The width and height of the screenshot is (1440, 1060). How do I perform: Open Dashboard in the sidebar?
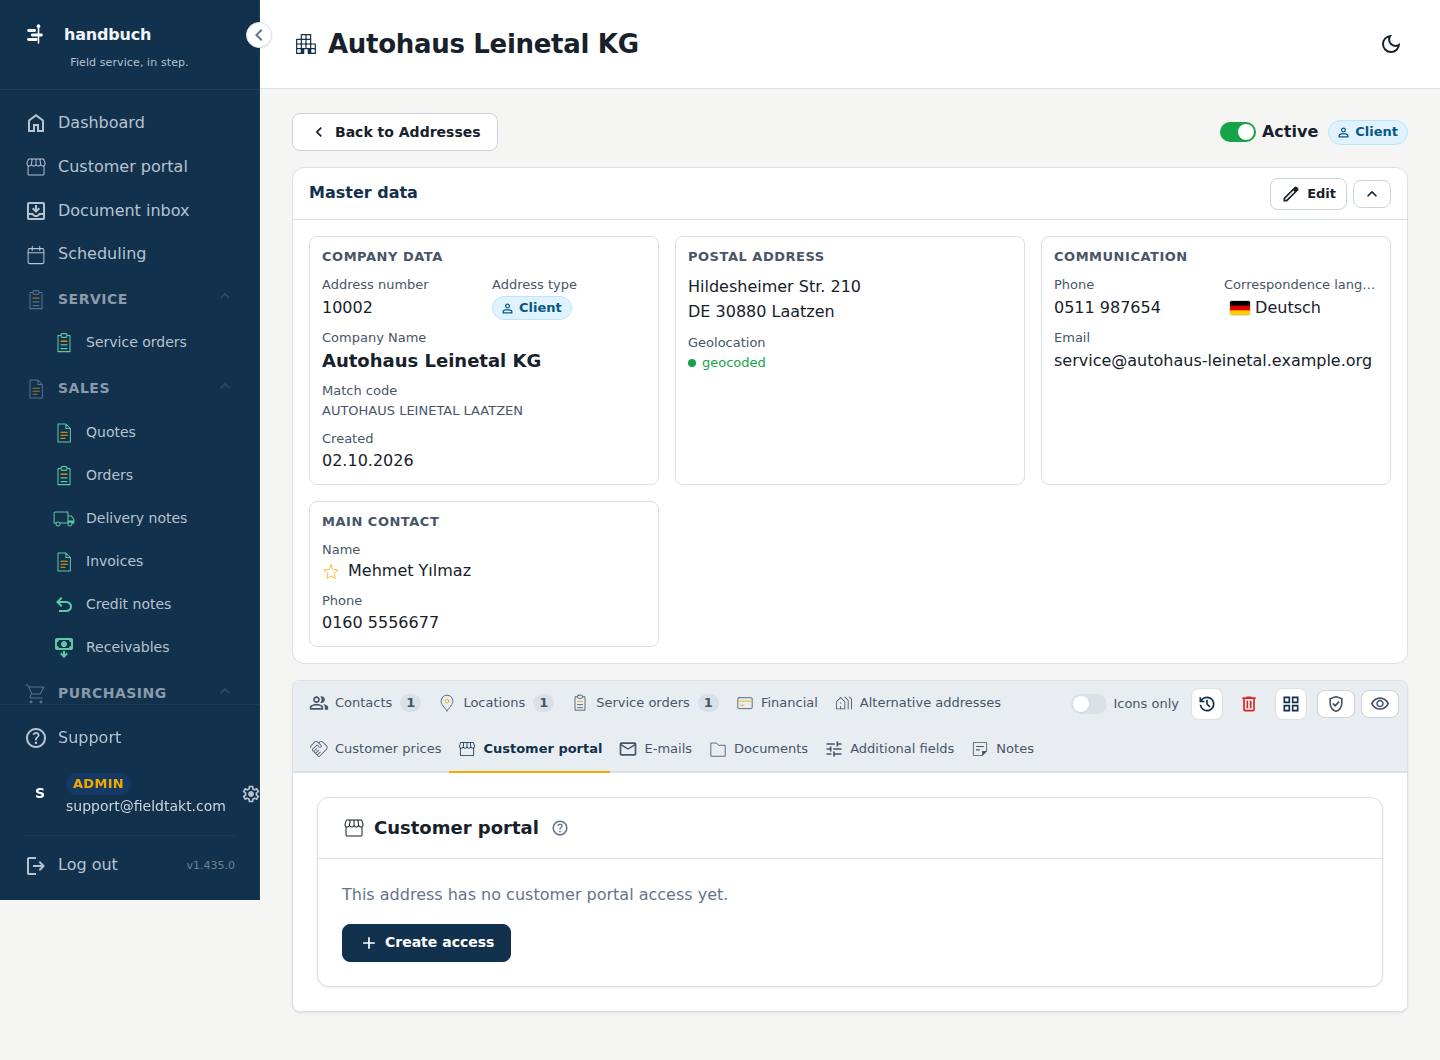point(130,122)
